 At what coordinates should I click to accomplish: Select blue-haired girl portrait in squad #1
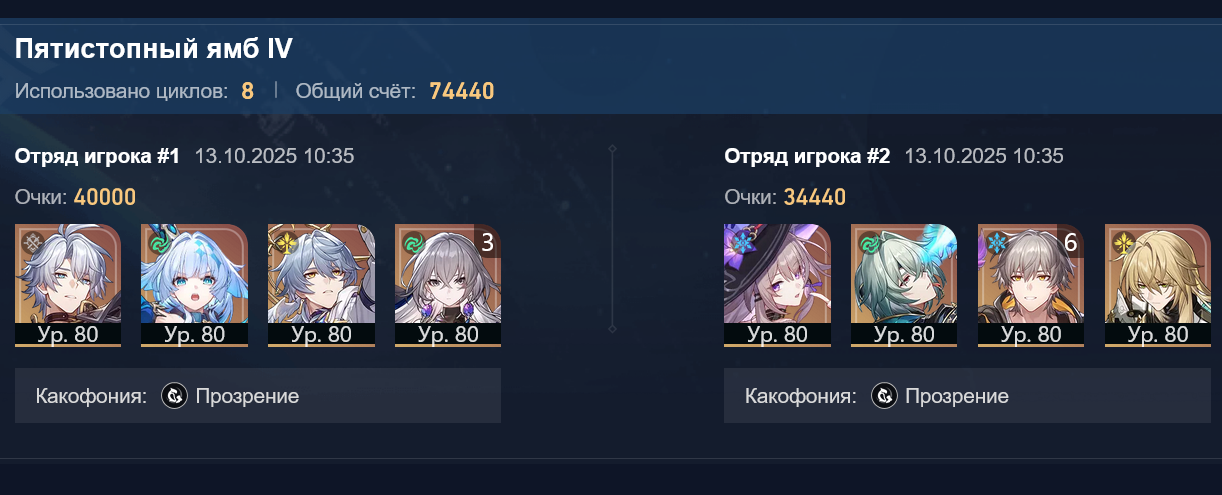click(x=194, y=285)
